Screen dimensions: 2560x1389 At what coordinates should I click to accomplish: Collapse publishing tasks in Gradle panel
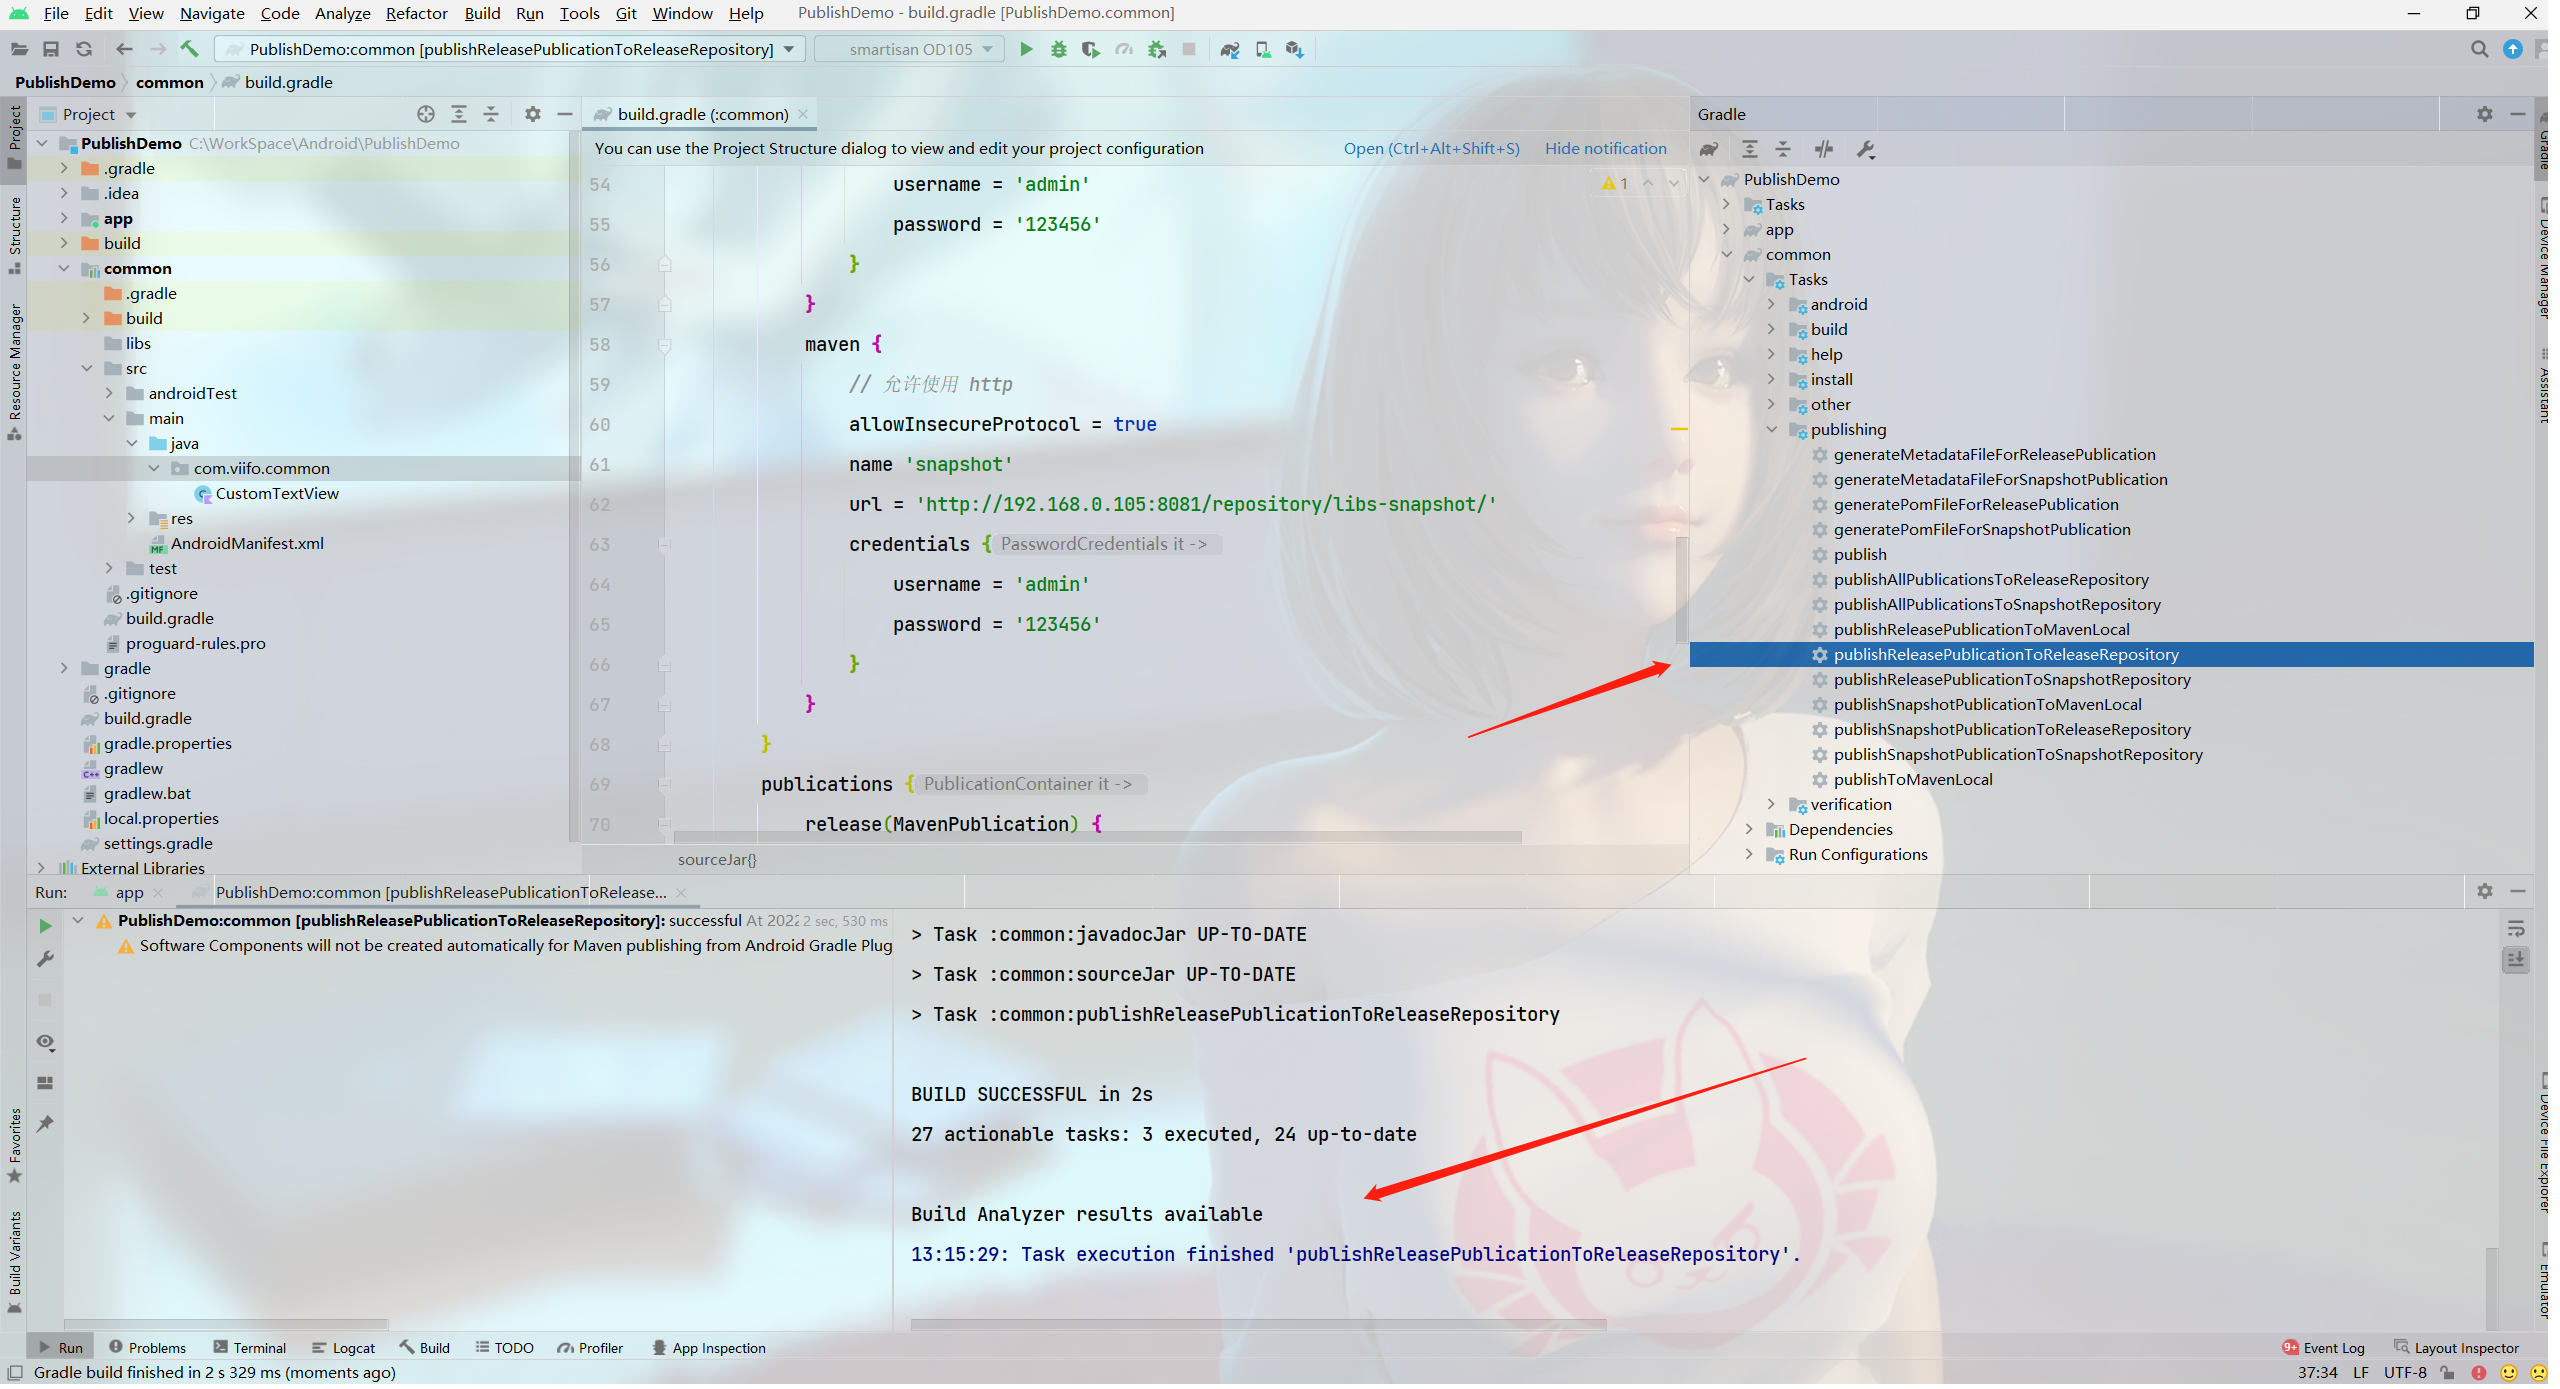1771,429
